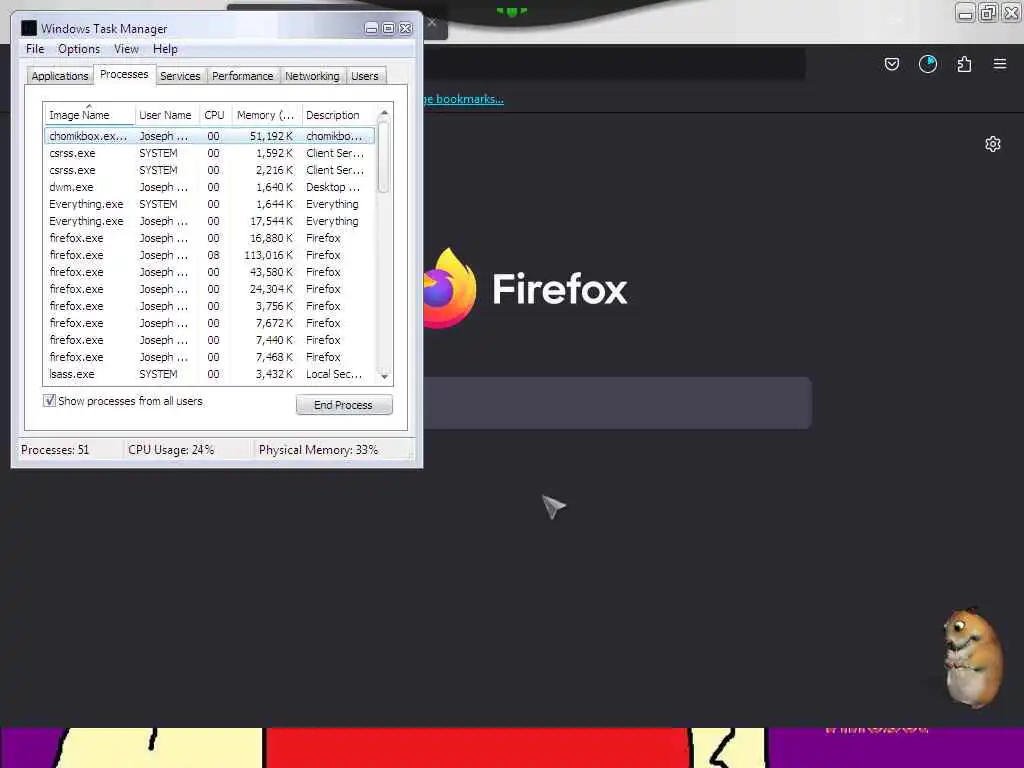This screenshot has width=1024, height=768.
Task: Open the Firefox hamburger application menu
Action: pyautogui.click(x=1000, y=64)
